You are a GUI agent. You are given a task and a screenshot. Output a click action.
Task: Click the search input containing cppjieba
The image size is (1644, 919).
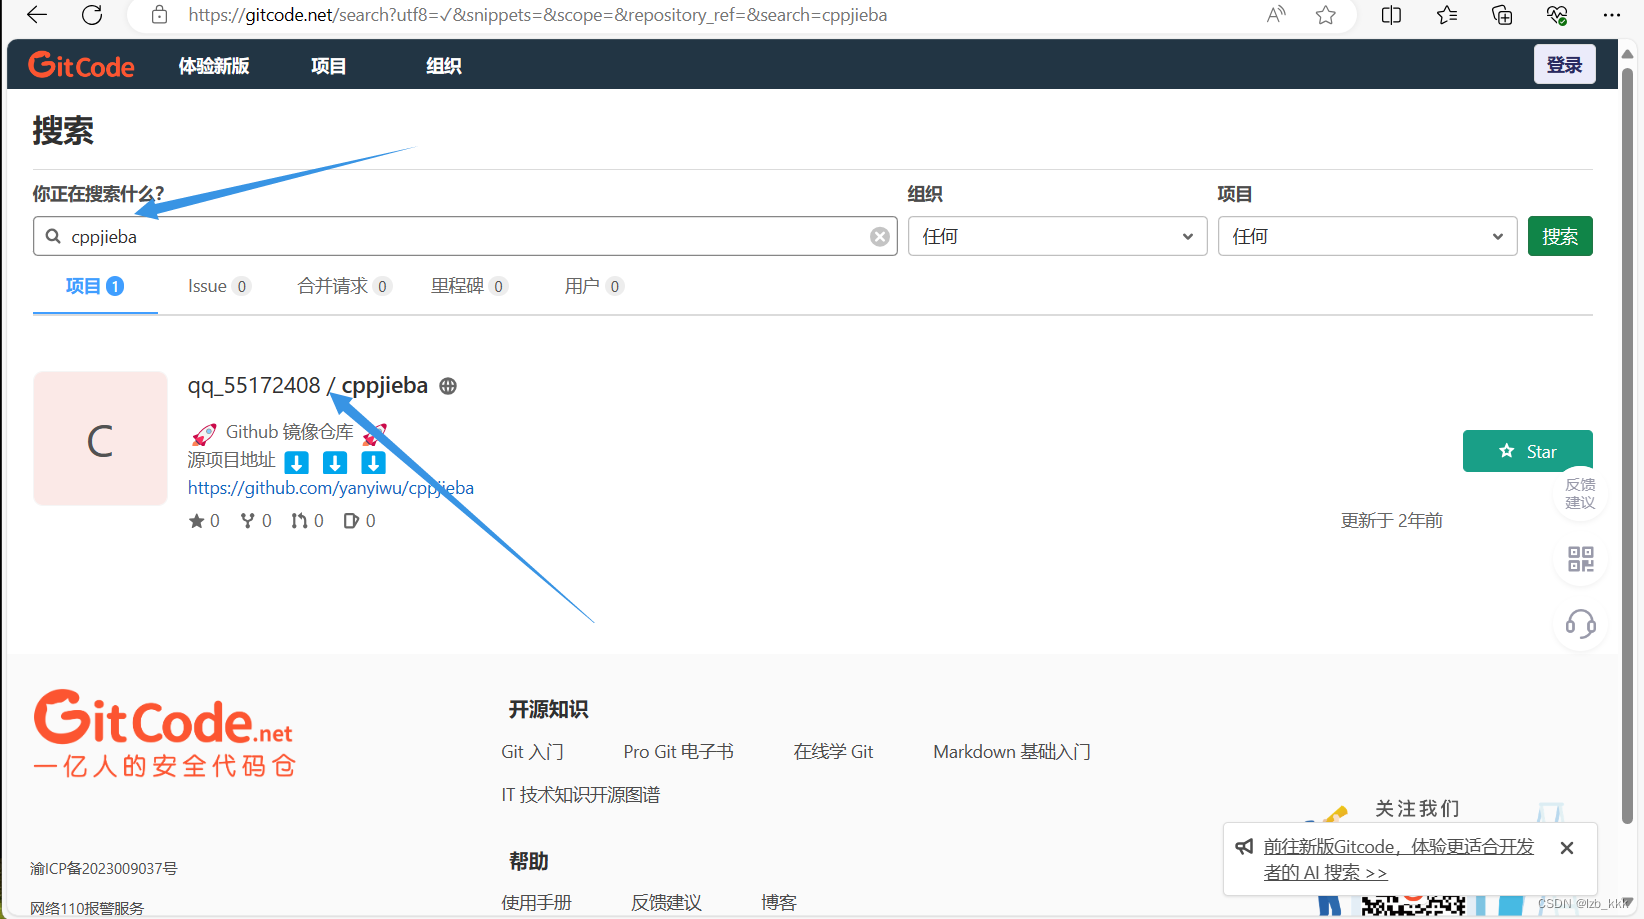click(x=465, y=237)
